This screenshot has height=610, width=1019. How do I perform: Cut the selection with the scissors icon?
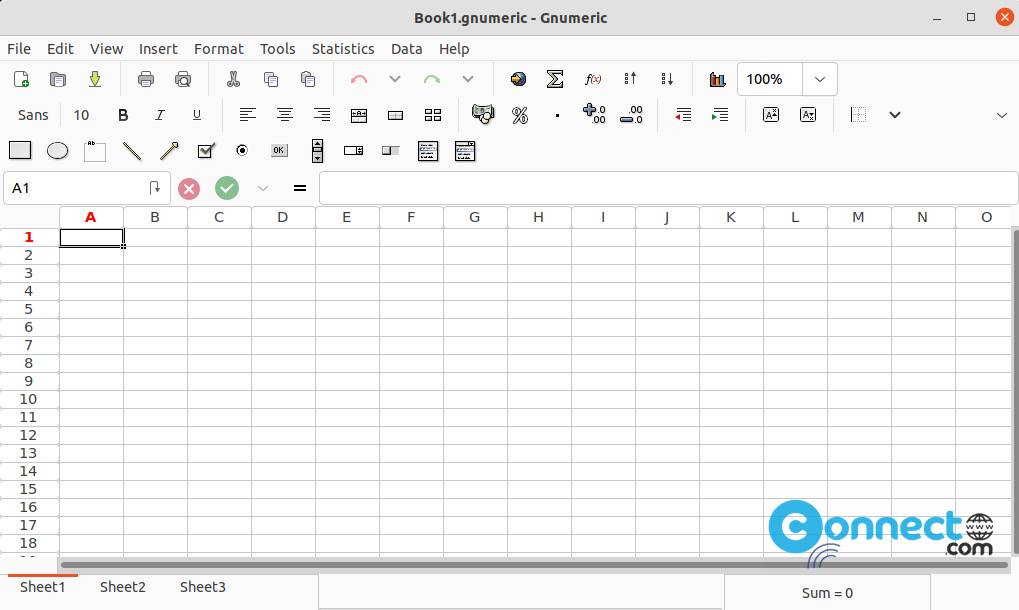[233, 79]
